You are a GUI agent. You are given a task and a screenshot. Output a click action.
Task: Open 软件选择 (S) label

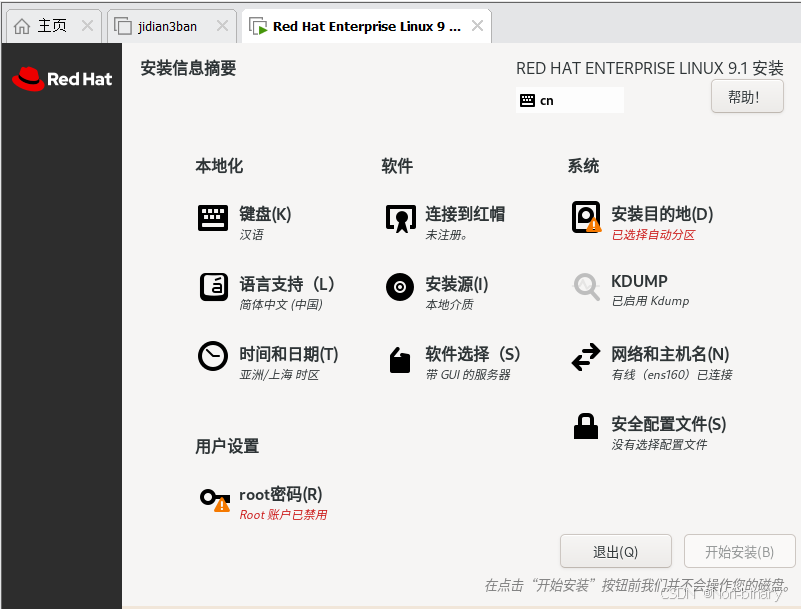(473, 354)
